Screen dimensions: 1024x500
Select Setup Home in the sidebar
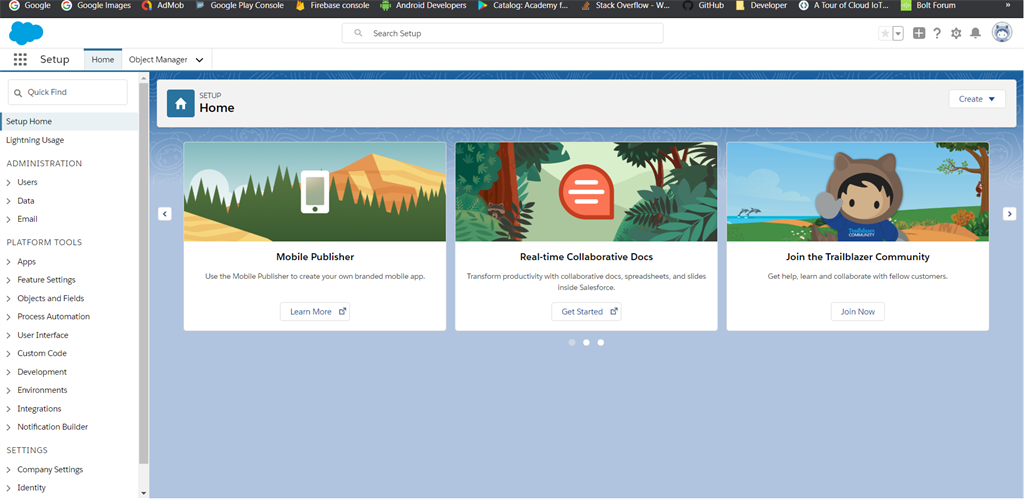point(69,121)
